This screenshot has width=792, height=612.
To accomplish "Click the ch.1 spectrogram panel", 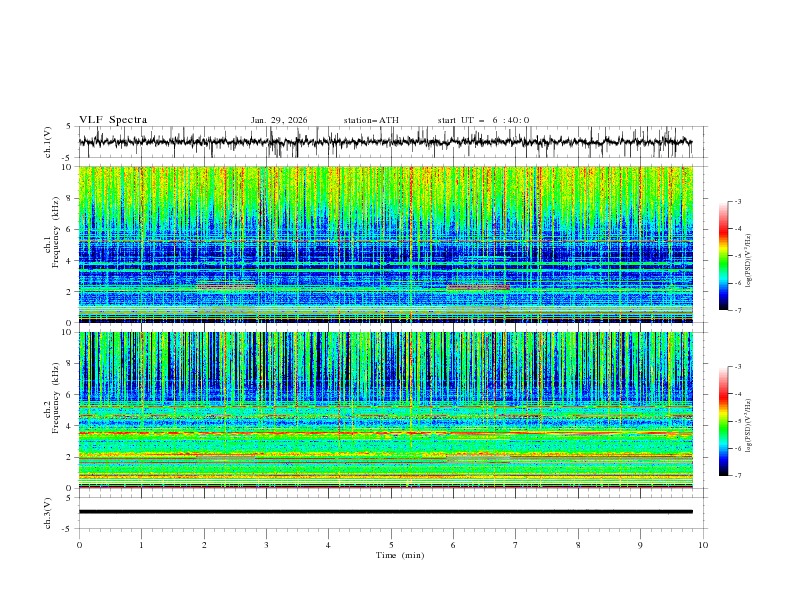I will tap(385, 244).
